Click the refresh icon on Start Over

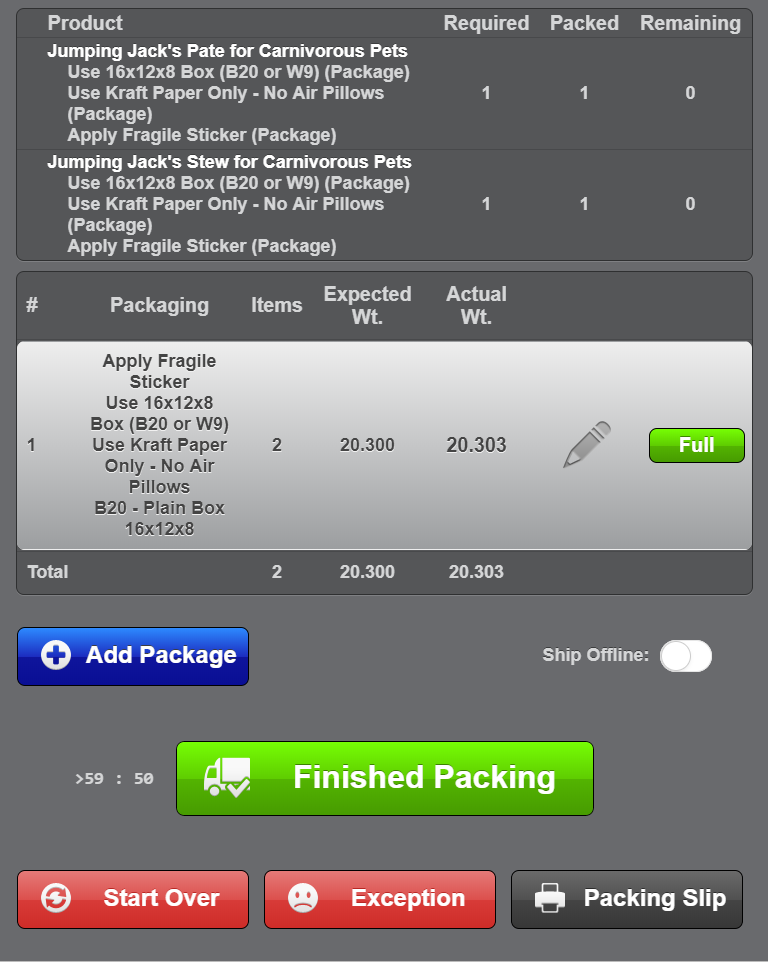click(x=56, y=898)
